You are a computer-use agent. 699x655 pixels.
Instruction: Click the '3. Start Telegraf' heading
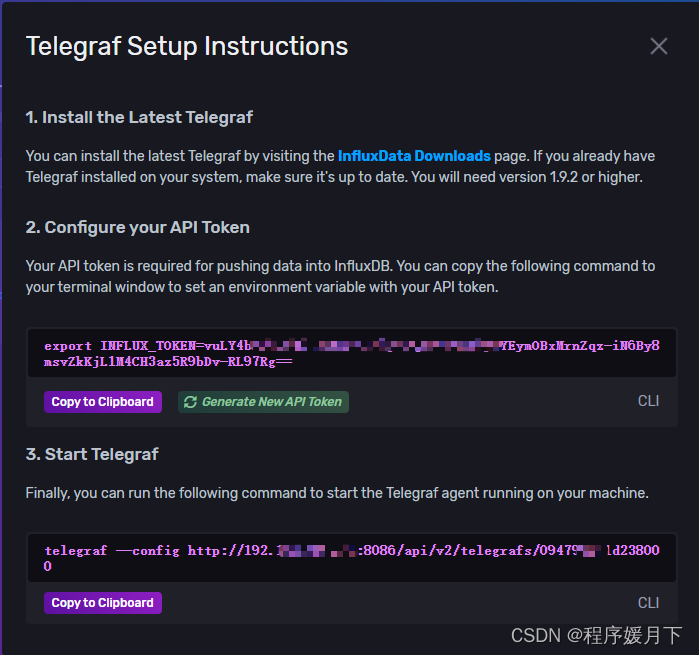pyautogui.click(x=92, y=454)
